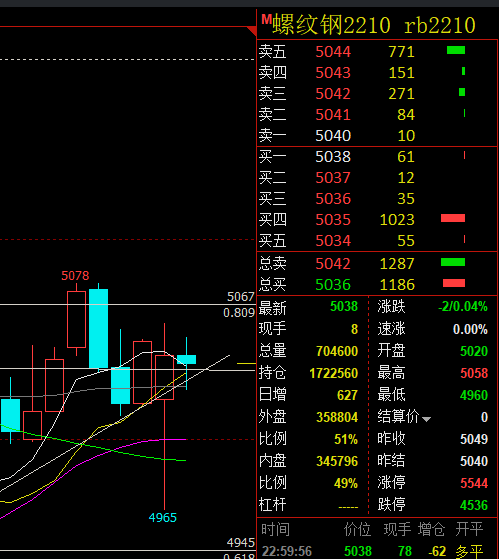
Task: Select the large cyan candlestick near 5078
Action: pos(98,328)
